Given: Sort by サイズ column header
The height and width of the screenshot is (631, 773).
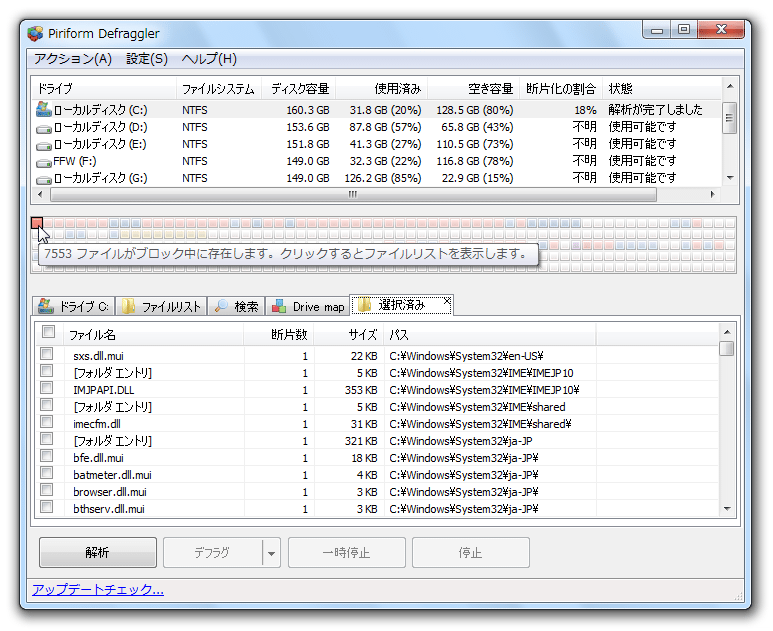Looking at the screenshot, I should click(x=350, y=335).
